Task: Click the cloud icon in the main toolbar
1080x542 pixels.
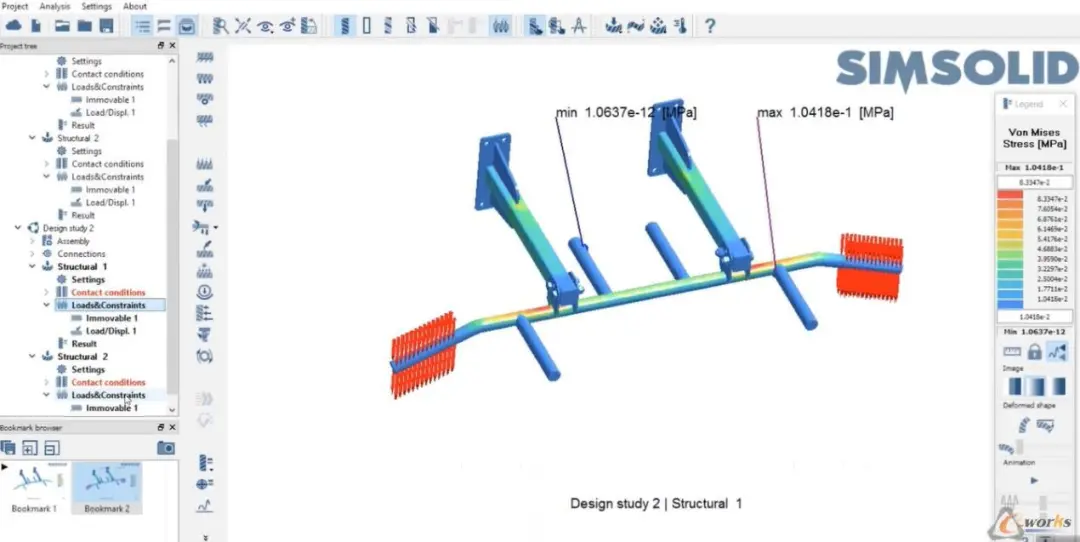Action: [x=14, y=26]
